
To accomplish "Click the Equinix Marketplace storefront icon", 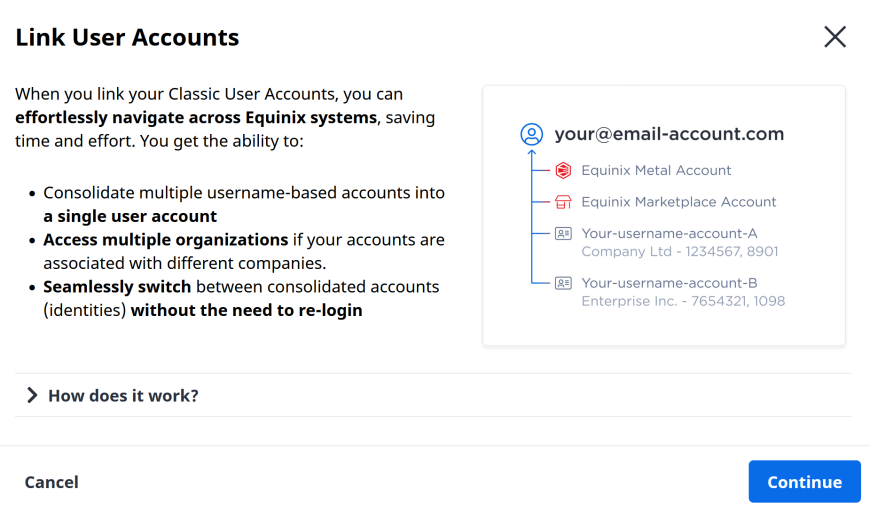I will (563, 202).
